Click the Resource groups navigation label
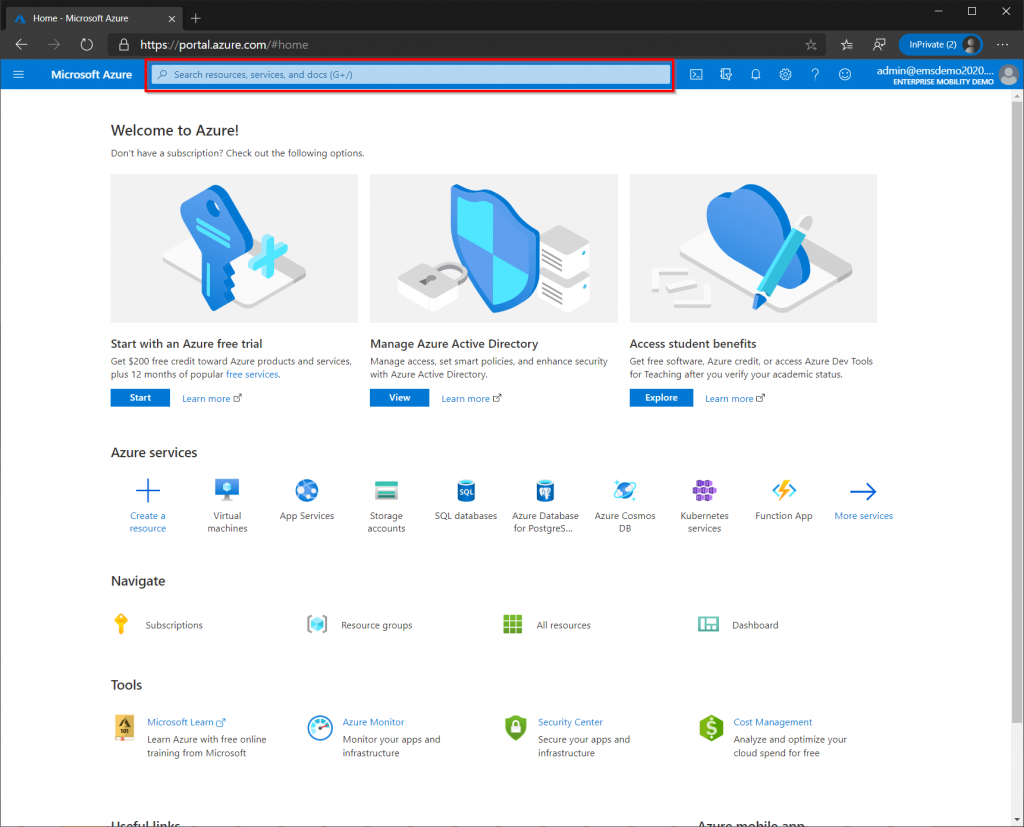 click(x=376, y=625)
